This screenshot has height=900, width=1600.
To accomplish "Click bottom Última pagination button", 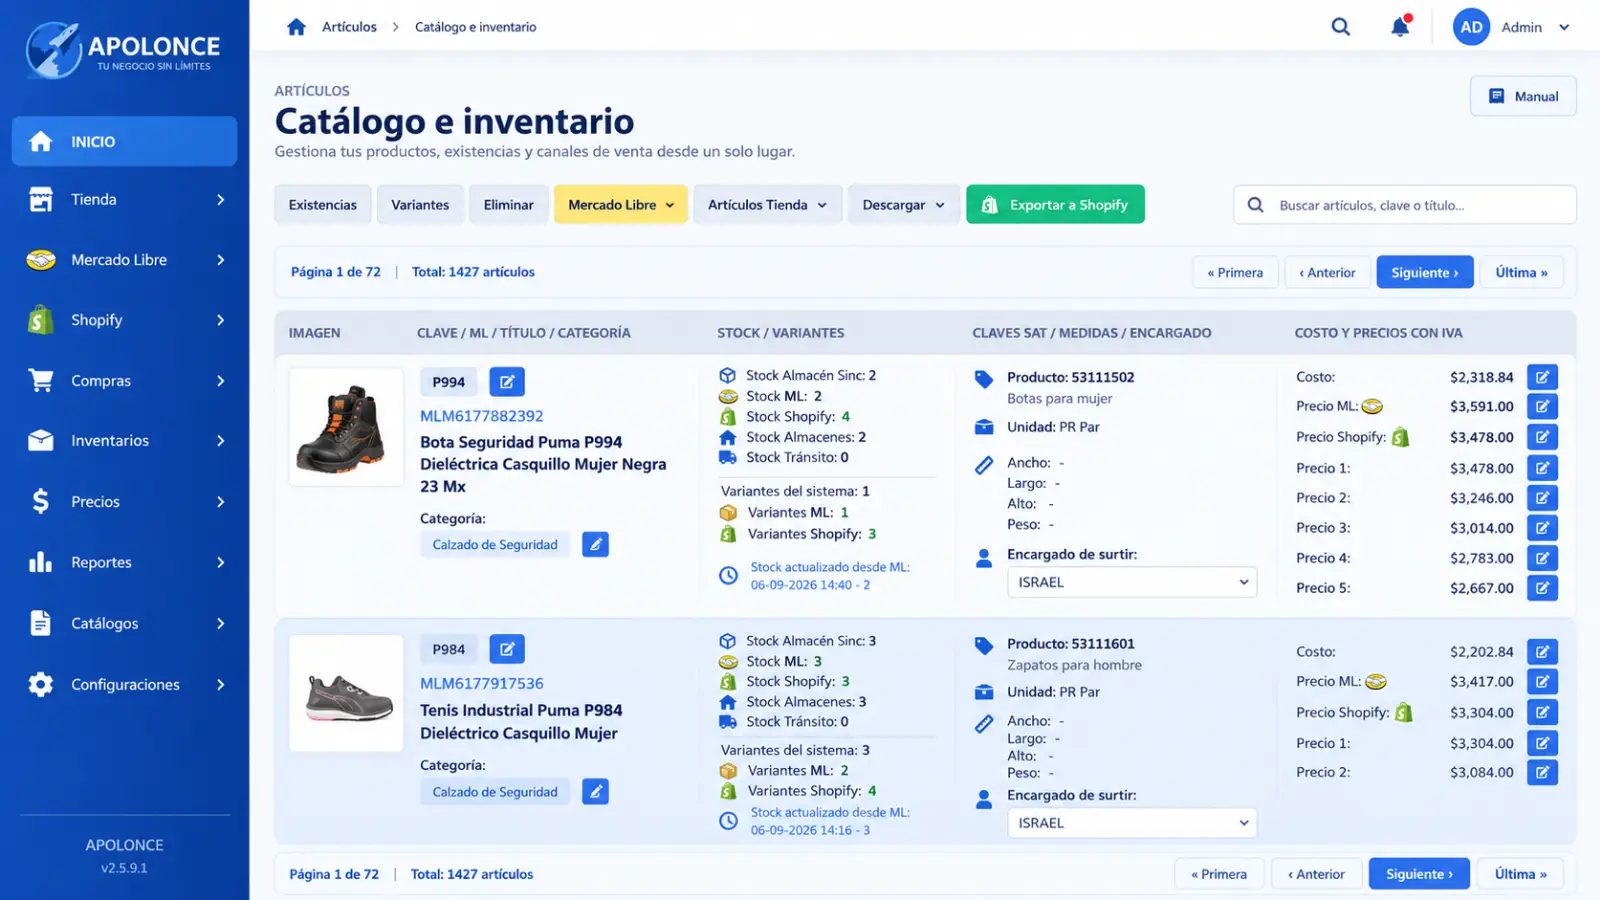I will coord(1520,874).
